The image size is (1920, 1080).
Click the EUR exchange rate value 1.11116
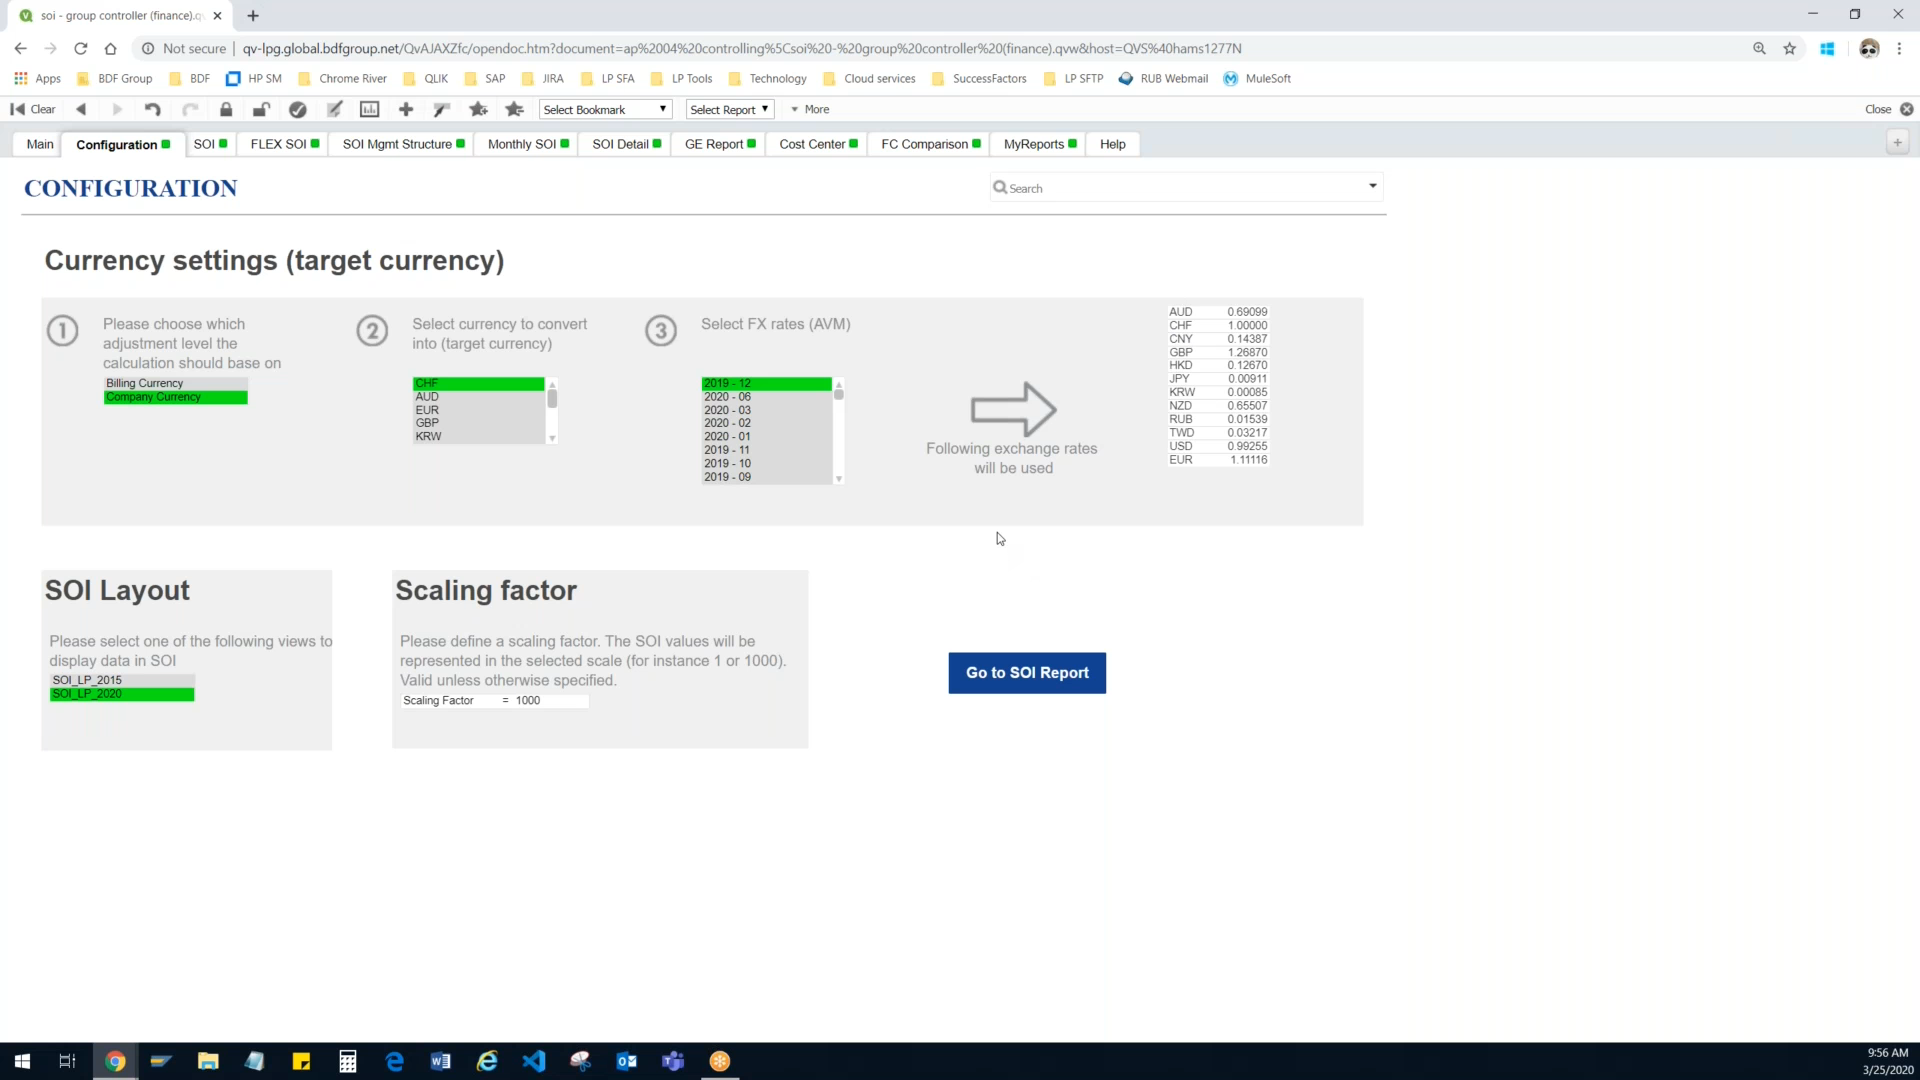pyautogui.click(x=1248, y=460)
